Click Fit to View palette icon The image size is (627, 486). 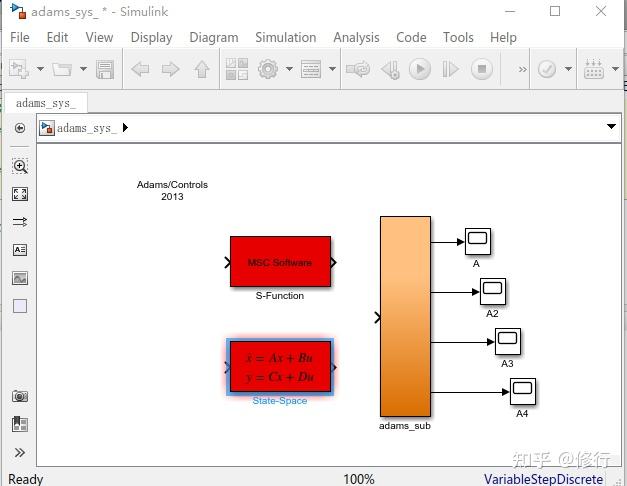point(20,194)
